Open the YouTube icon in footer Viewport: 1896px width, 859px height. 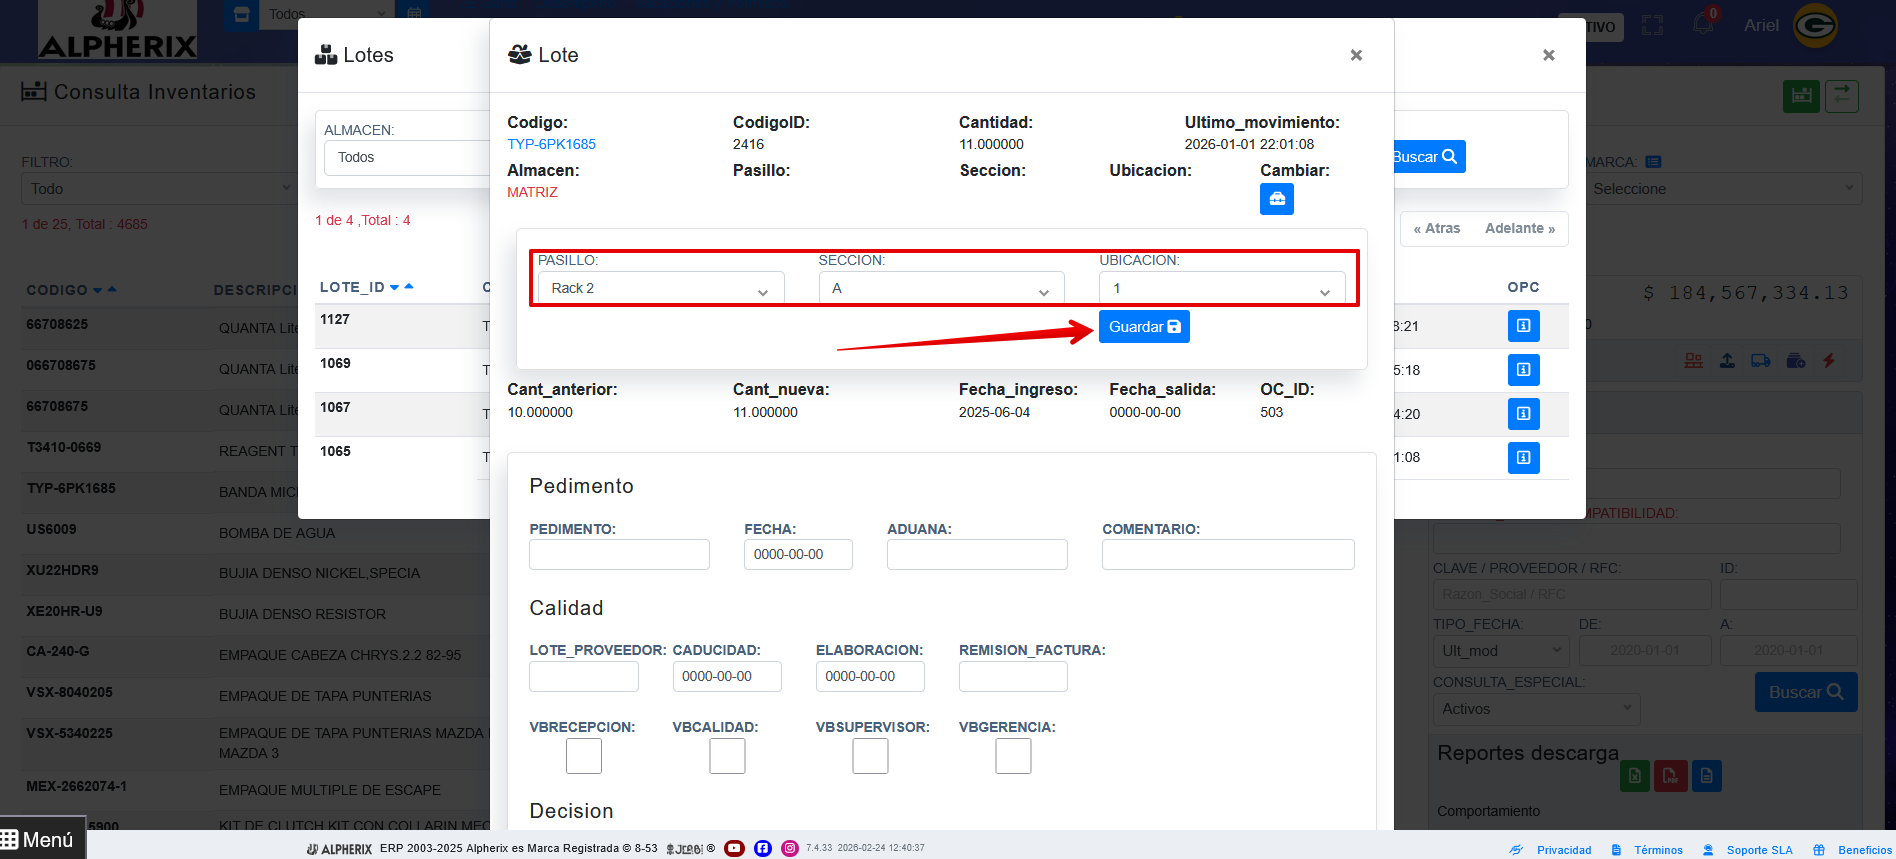click(734, 848)
